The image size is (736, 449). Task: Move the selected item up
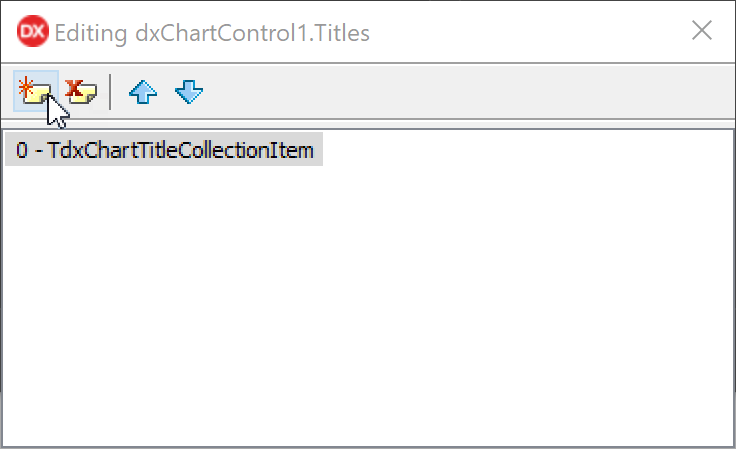click(142, 93)
